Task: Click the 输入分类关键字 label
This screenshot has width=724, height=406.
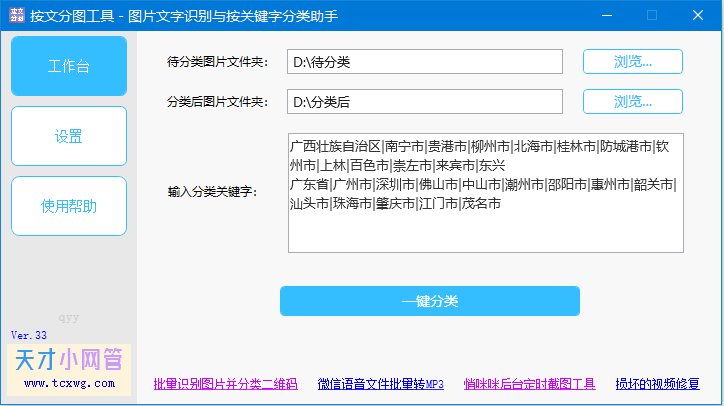Action: 212,192
